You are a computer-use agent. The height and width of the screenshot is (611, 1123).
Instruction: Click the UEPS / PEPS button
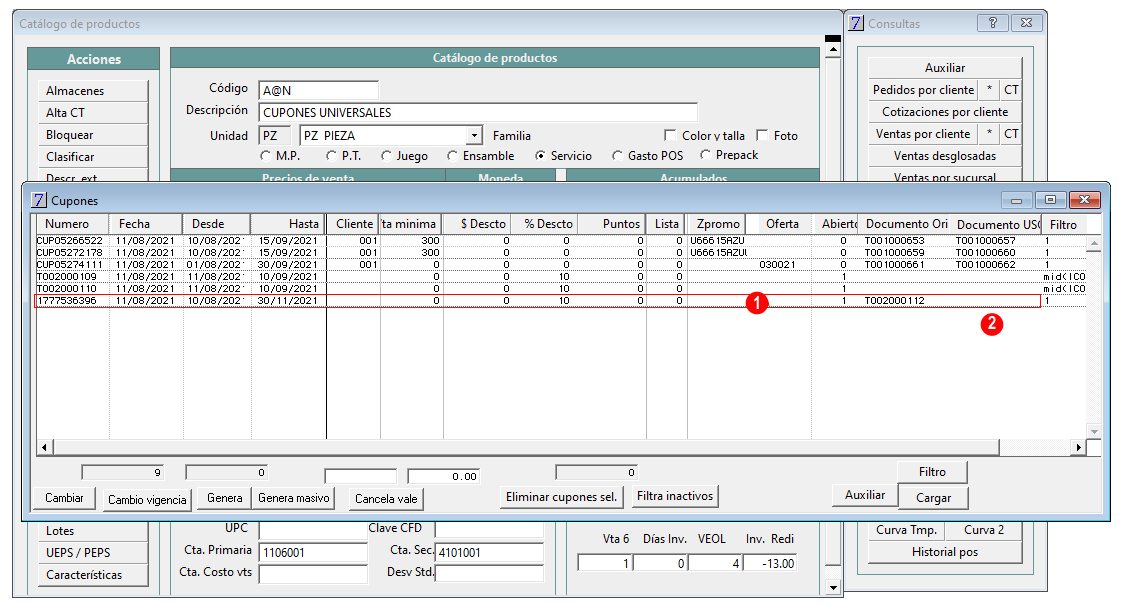tap(93, 552)
